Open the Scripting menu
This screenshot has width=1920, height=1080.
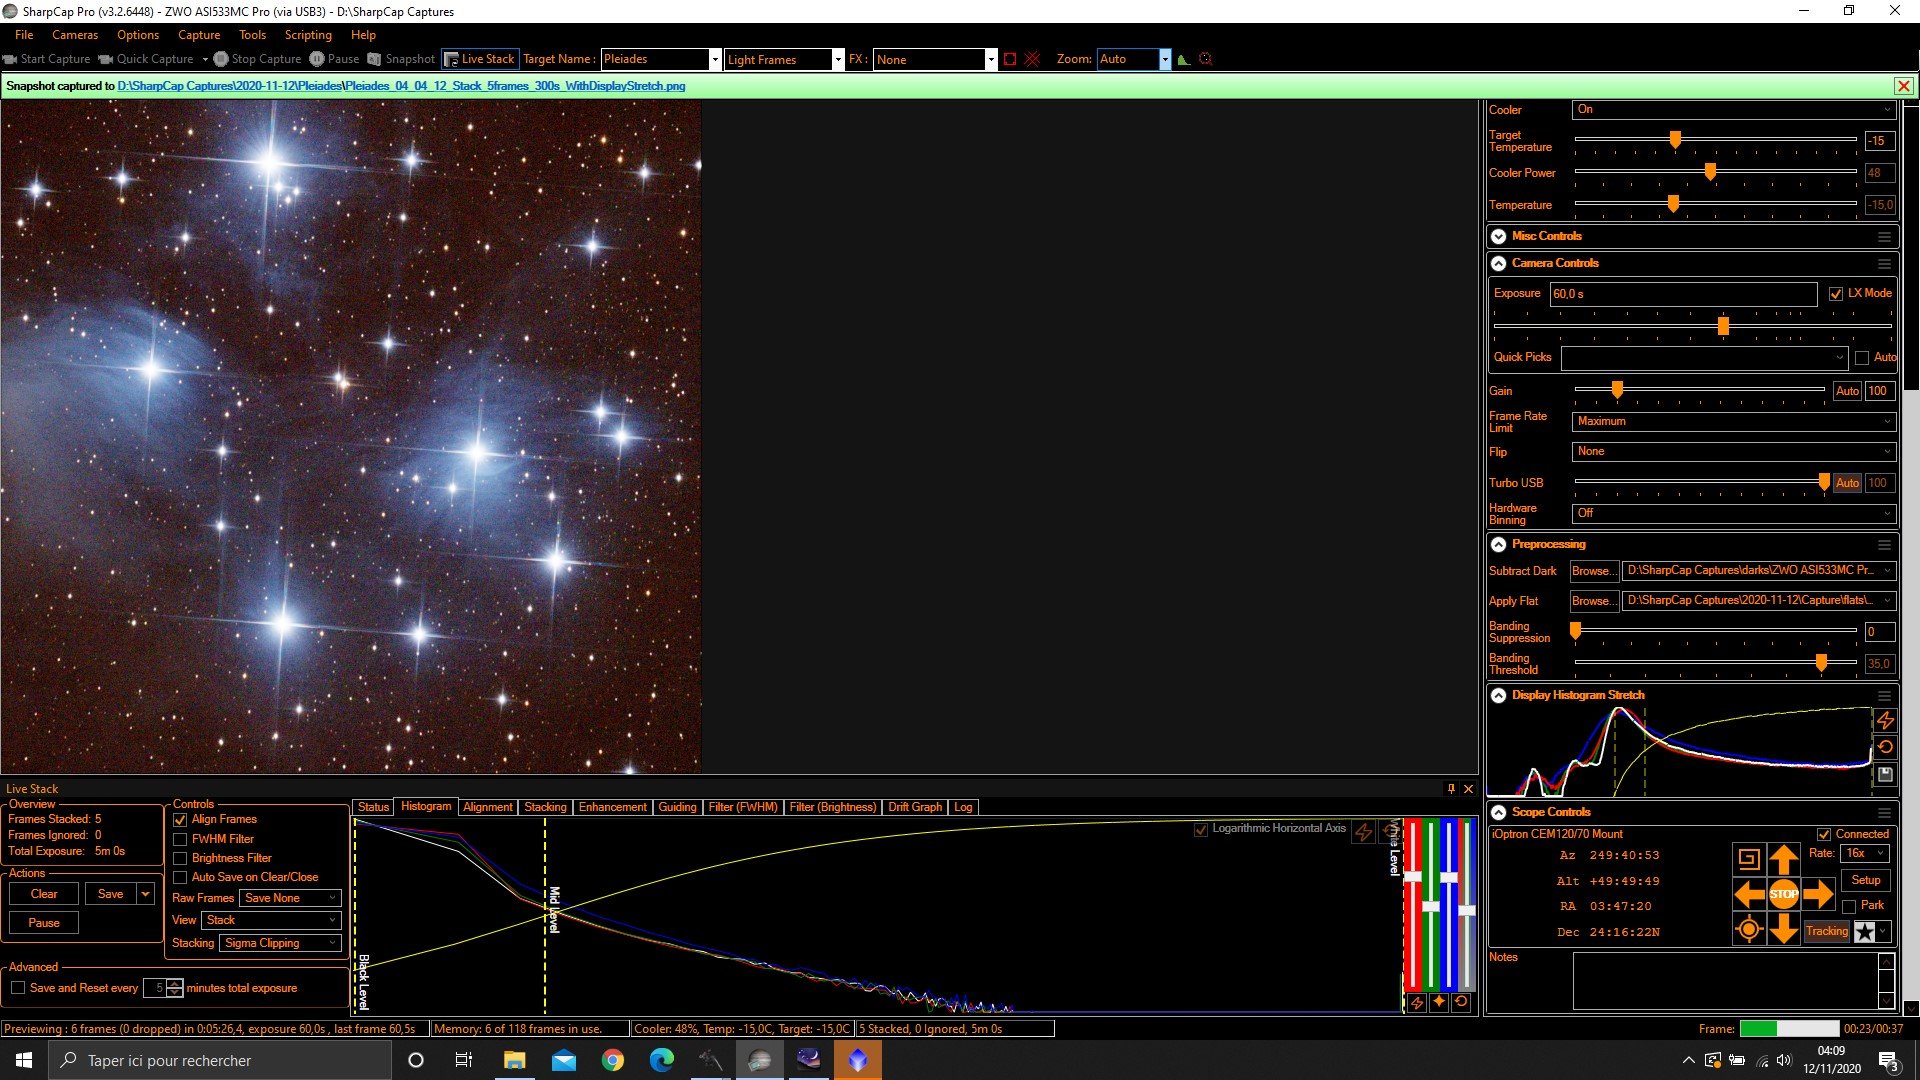click(x=308, y=35)
